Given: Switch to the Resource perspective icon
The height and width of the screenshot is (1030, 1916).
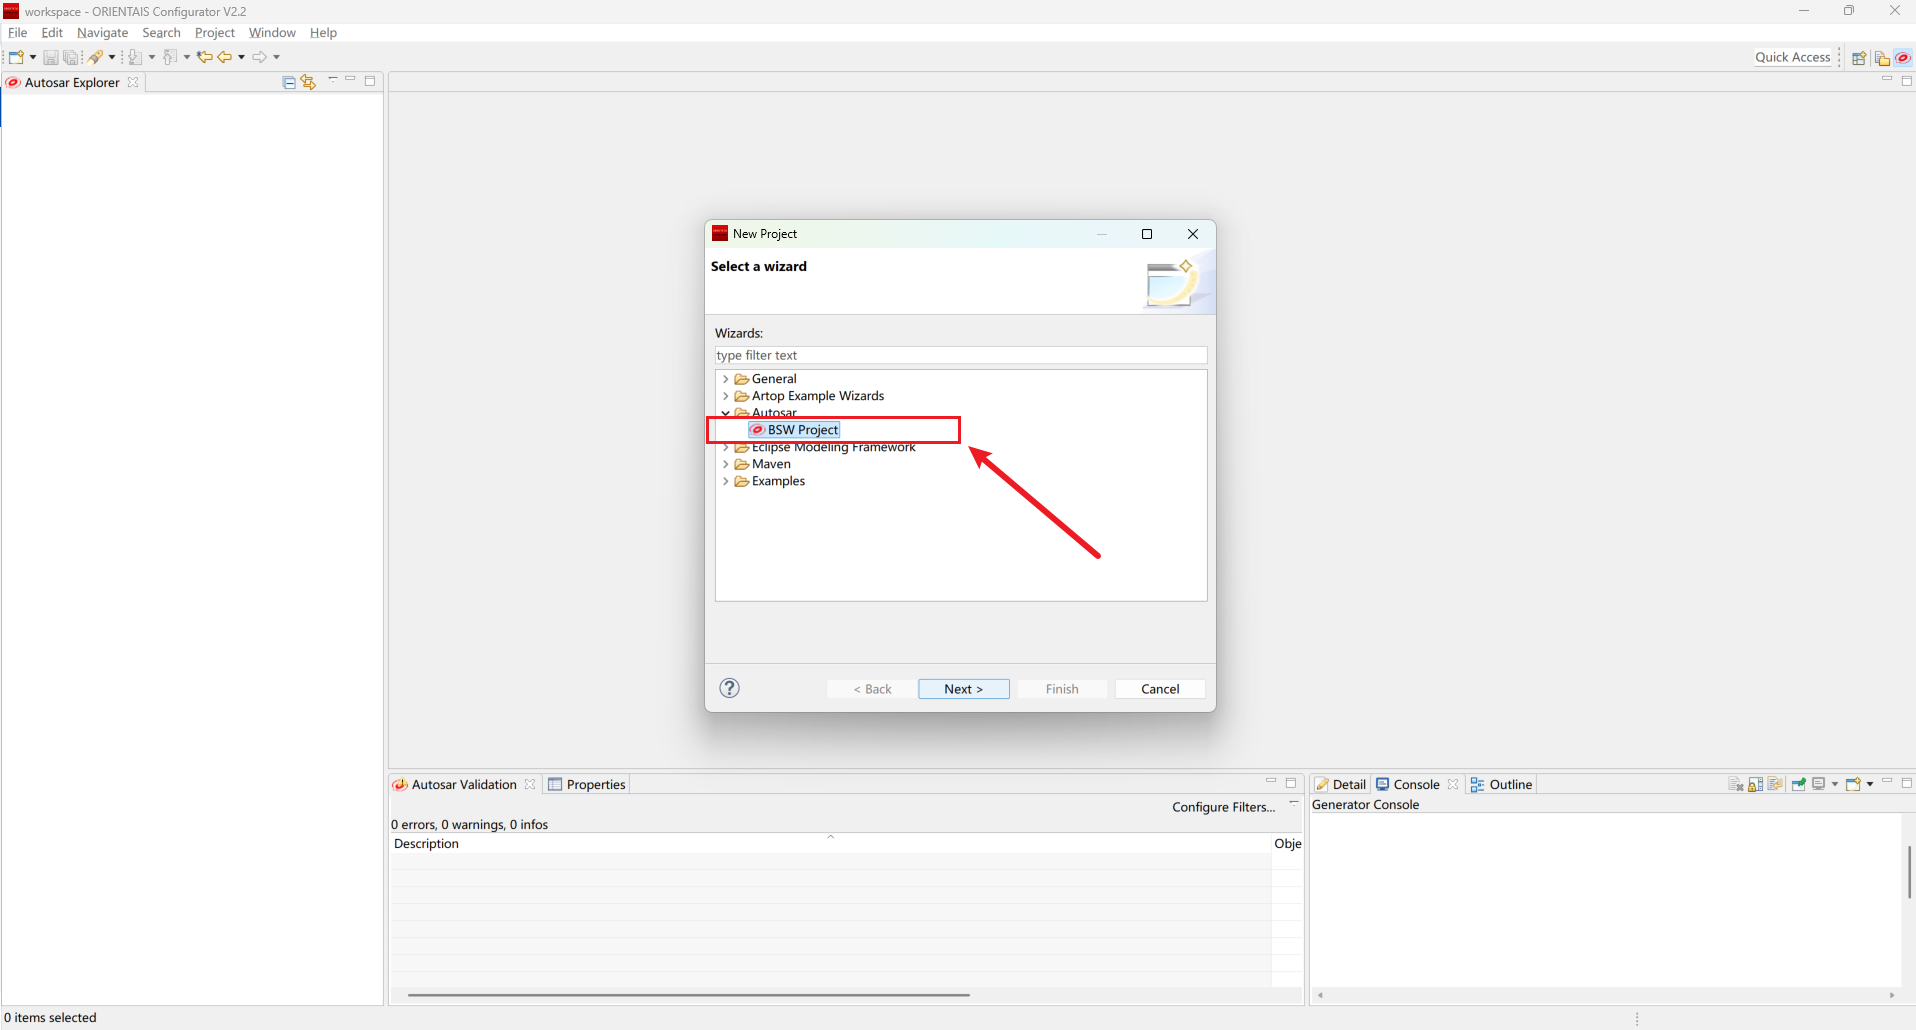Looking at the screenshot, I should pyautogui.click(x=1882, y=58).
